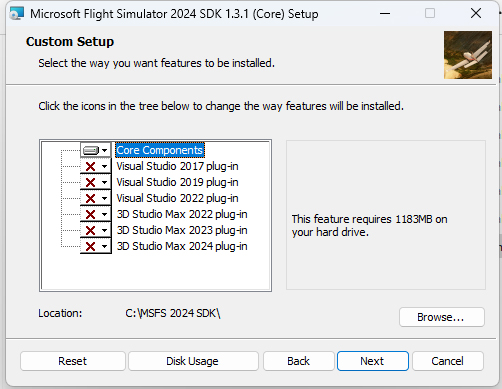The width and height of the screenshot is (502, 389).
Task: Click the Browse... button
Action: (442, 317)
